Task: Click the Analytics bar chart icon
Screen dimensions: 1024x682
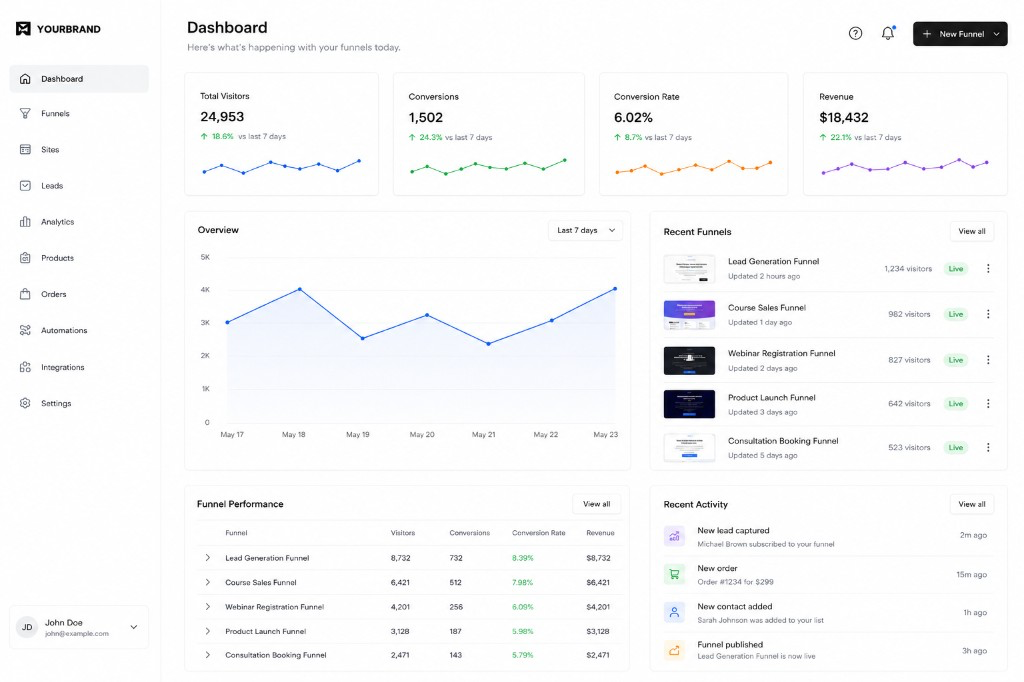Action: [x=25, y=222]
